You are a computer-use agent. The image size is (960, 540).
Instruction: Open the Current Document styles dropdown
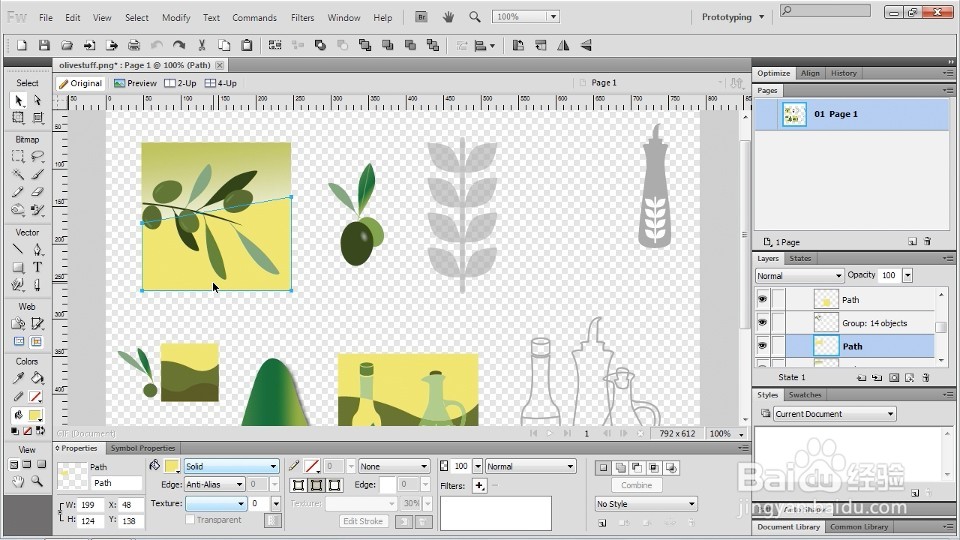pos(834,414)
